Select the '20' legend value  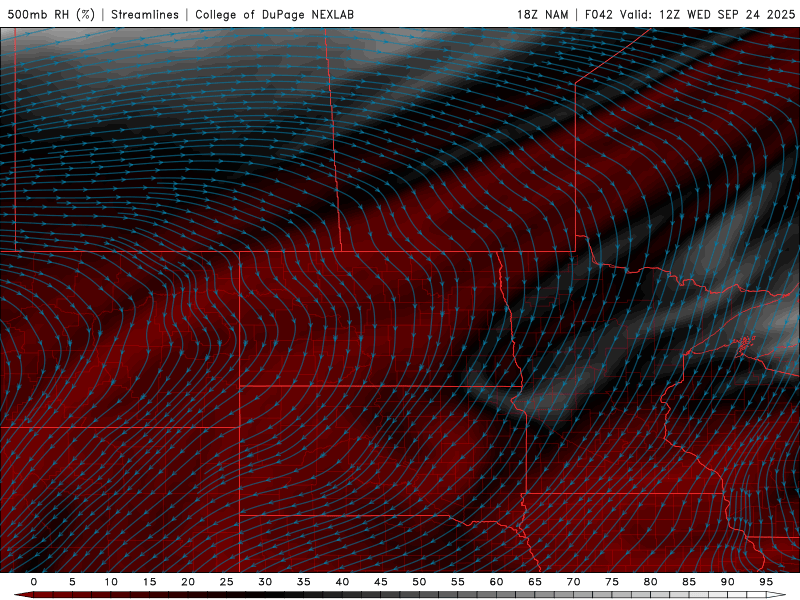click(x=188, y=582)
